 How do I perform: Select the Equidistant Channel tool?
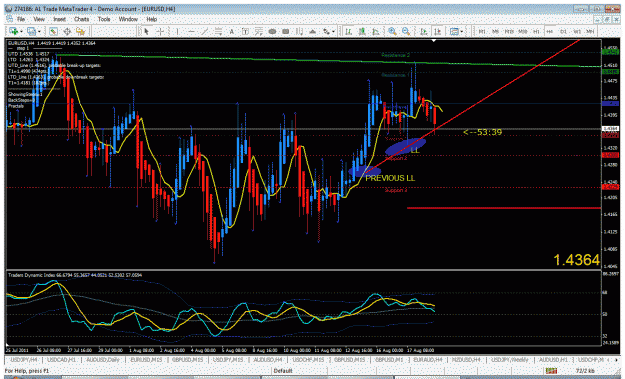[x=218, y=31]
